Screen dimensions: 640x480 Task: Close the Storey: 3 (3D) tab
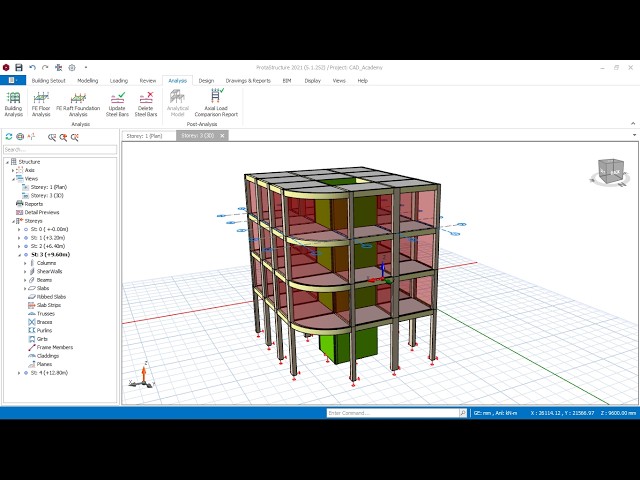coord(222,136)
